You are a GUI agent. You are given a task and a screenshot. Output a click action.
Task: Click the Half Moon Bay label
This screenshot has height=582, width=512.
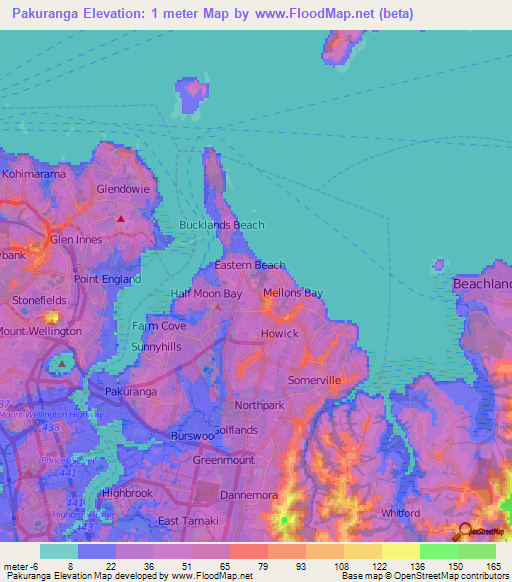[206, 294]
